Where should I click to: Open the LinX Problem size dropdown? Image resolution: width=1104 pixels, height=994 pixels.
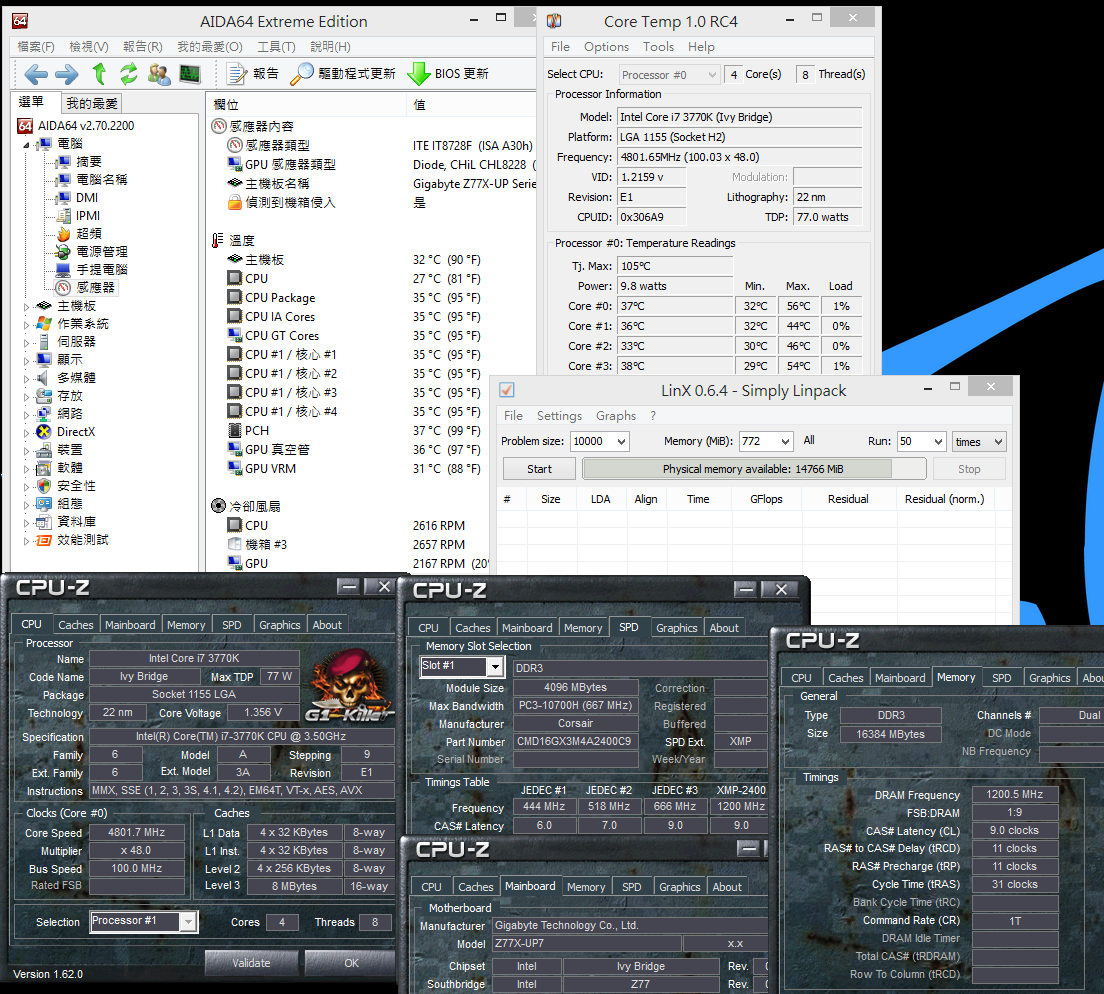622,441
